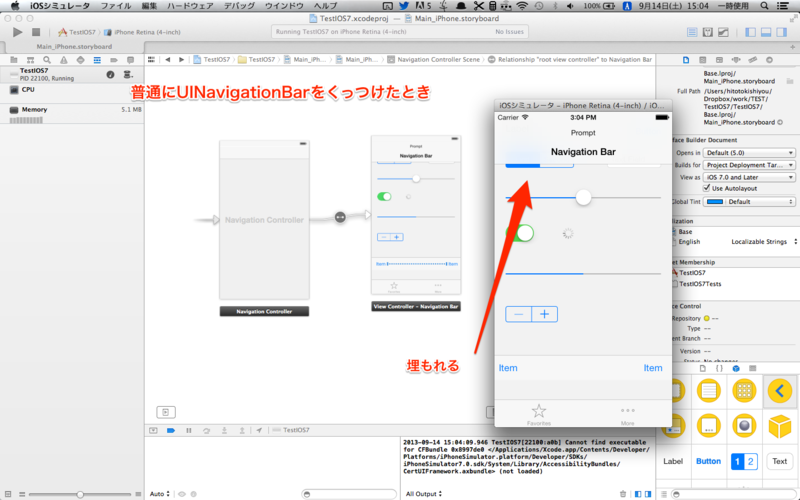Tap the stepper plus button in simulator

pyautogui.click(x=544, y=314)
